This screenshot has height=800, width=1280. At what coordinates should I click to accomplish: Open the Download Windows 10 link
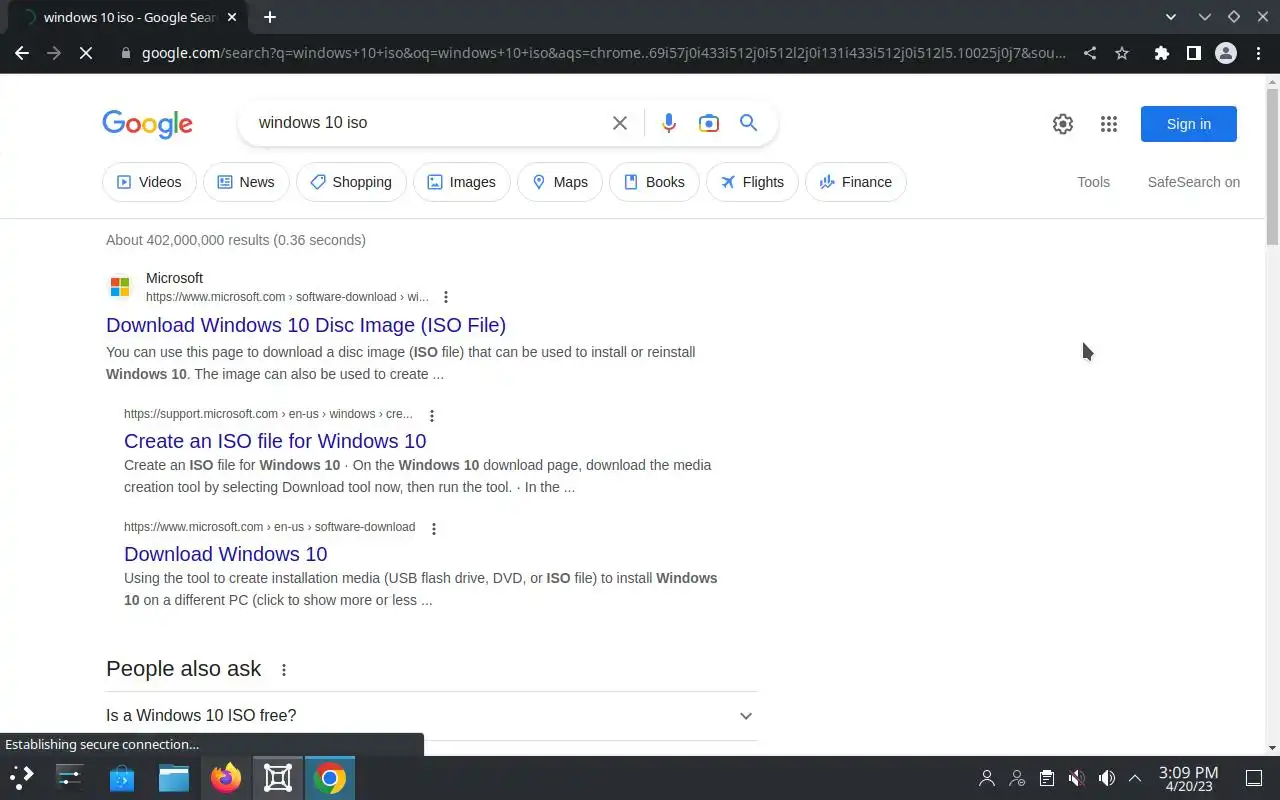226,554
